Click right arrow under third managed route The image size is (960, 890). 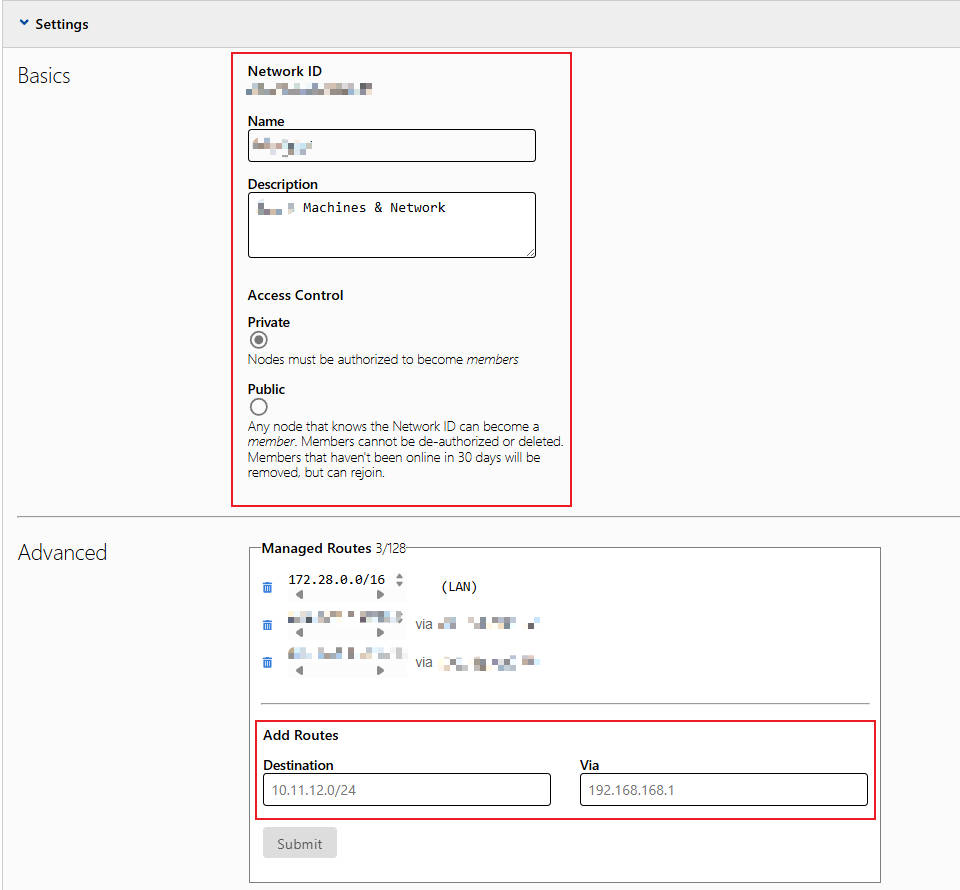pos(380,671)
